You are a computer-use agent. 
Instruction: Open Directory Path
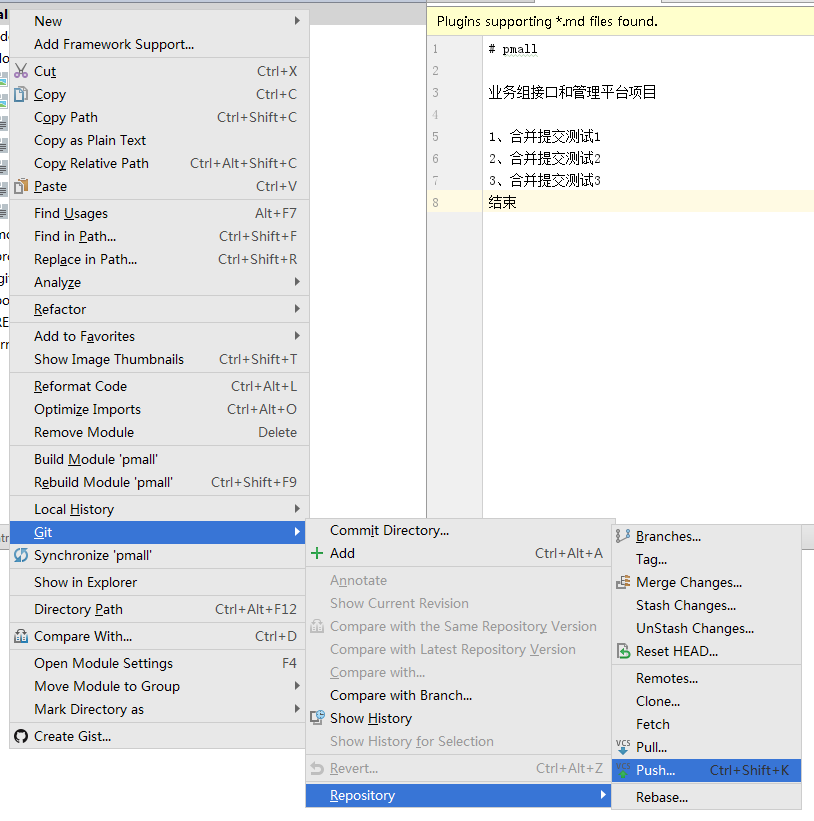(x=159, y=609)
